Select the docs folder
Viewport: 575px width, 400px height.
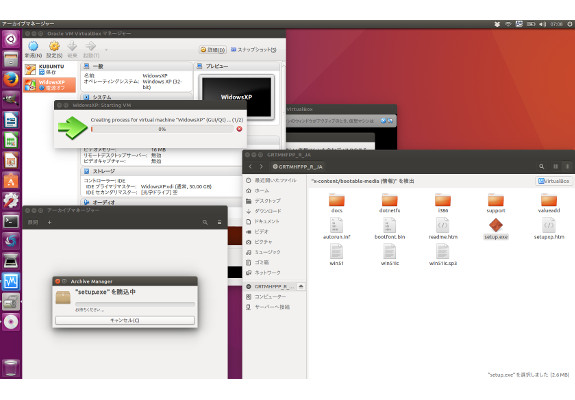[x=336, y=203]
